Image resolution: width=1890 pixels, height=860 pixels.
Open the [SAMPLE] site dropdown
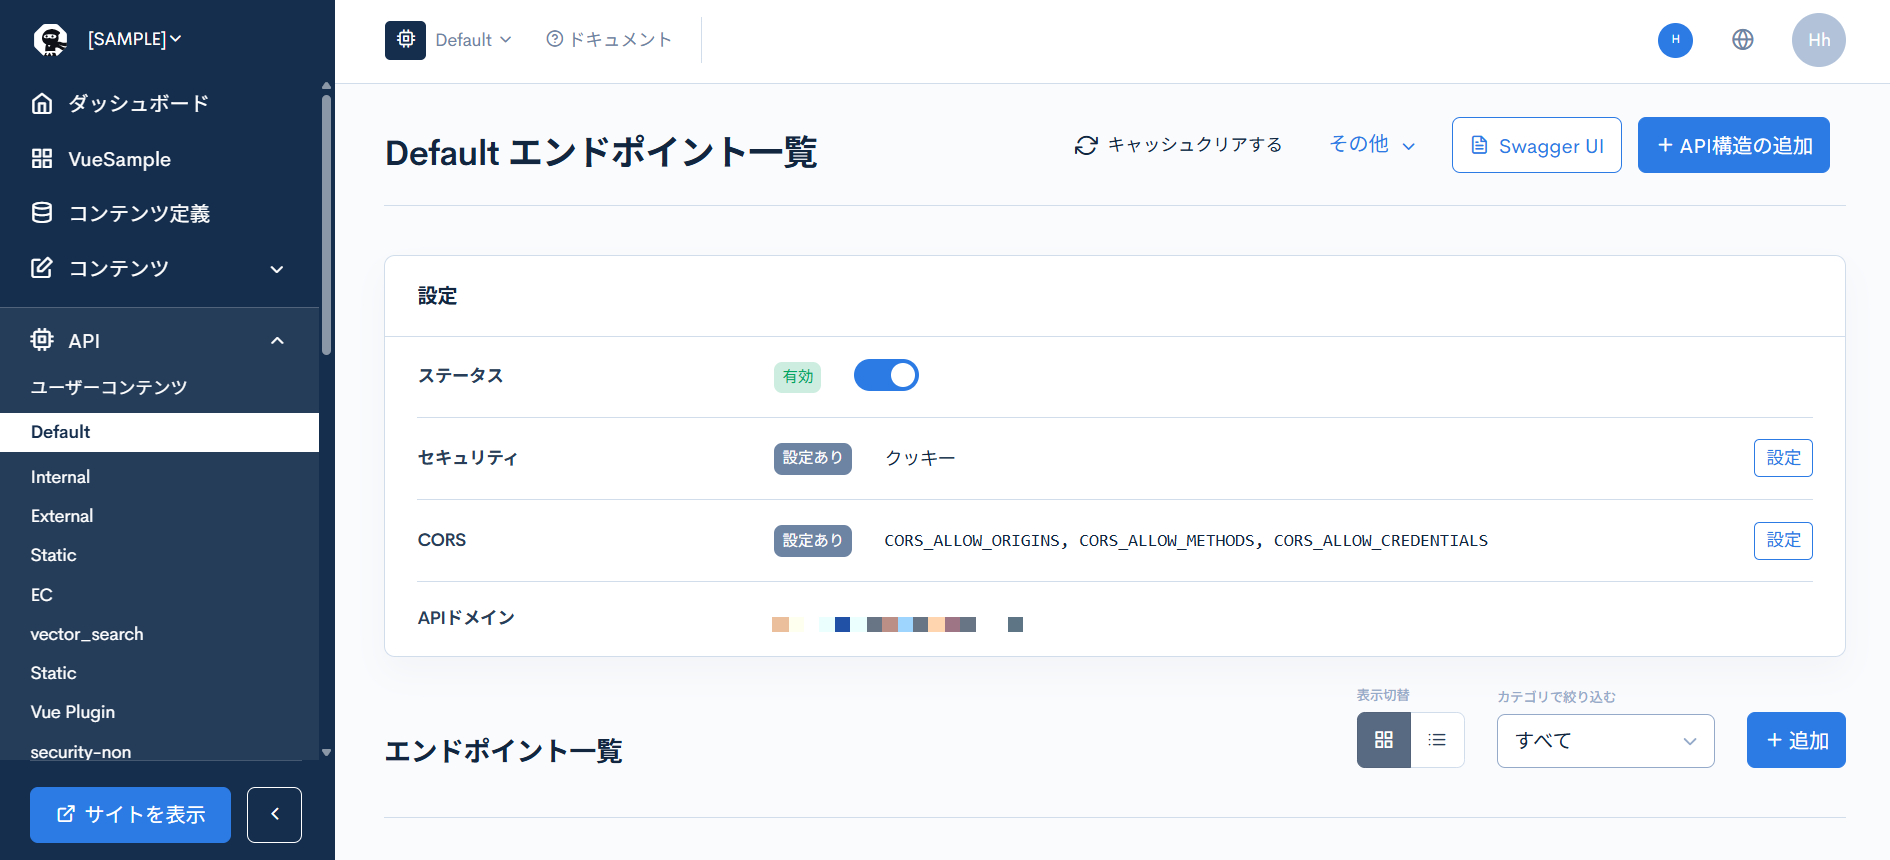click(135, 39)
